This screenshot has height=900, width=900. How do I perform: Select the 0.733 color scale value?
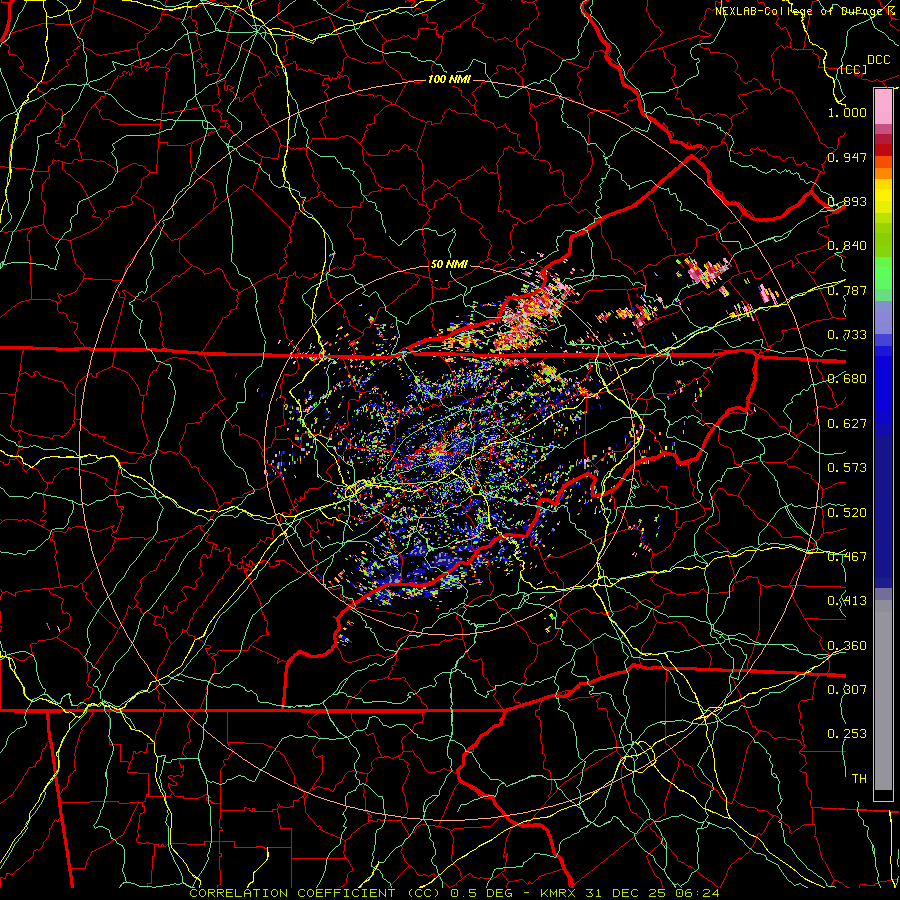847,334
